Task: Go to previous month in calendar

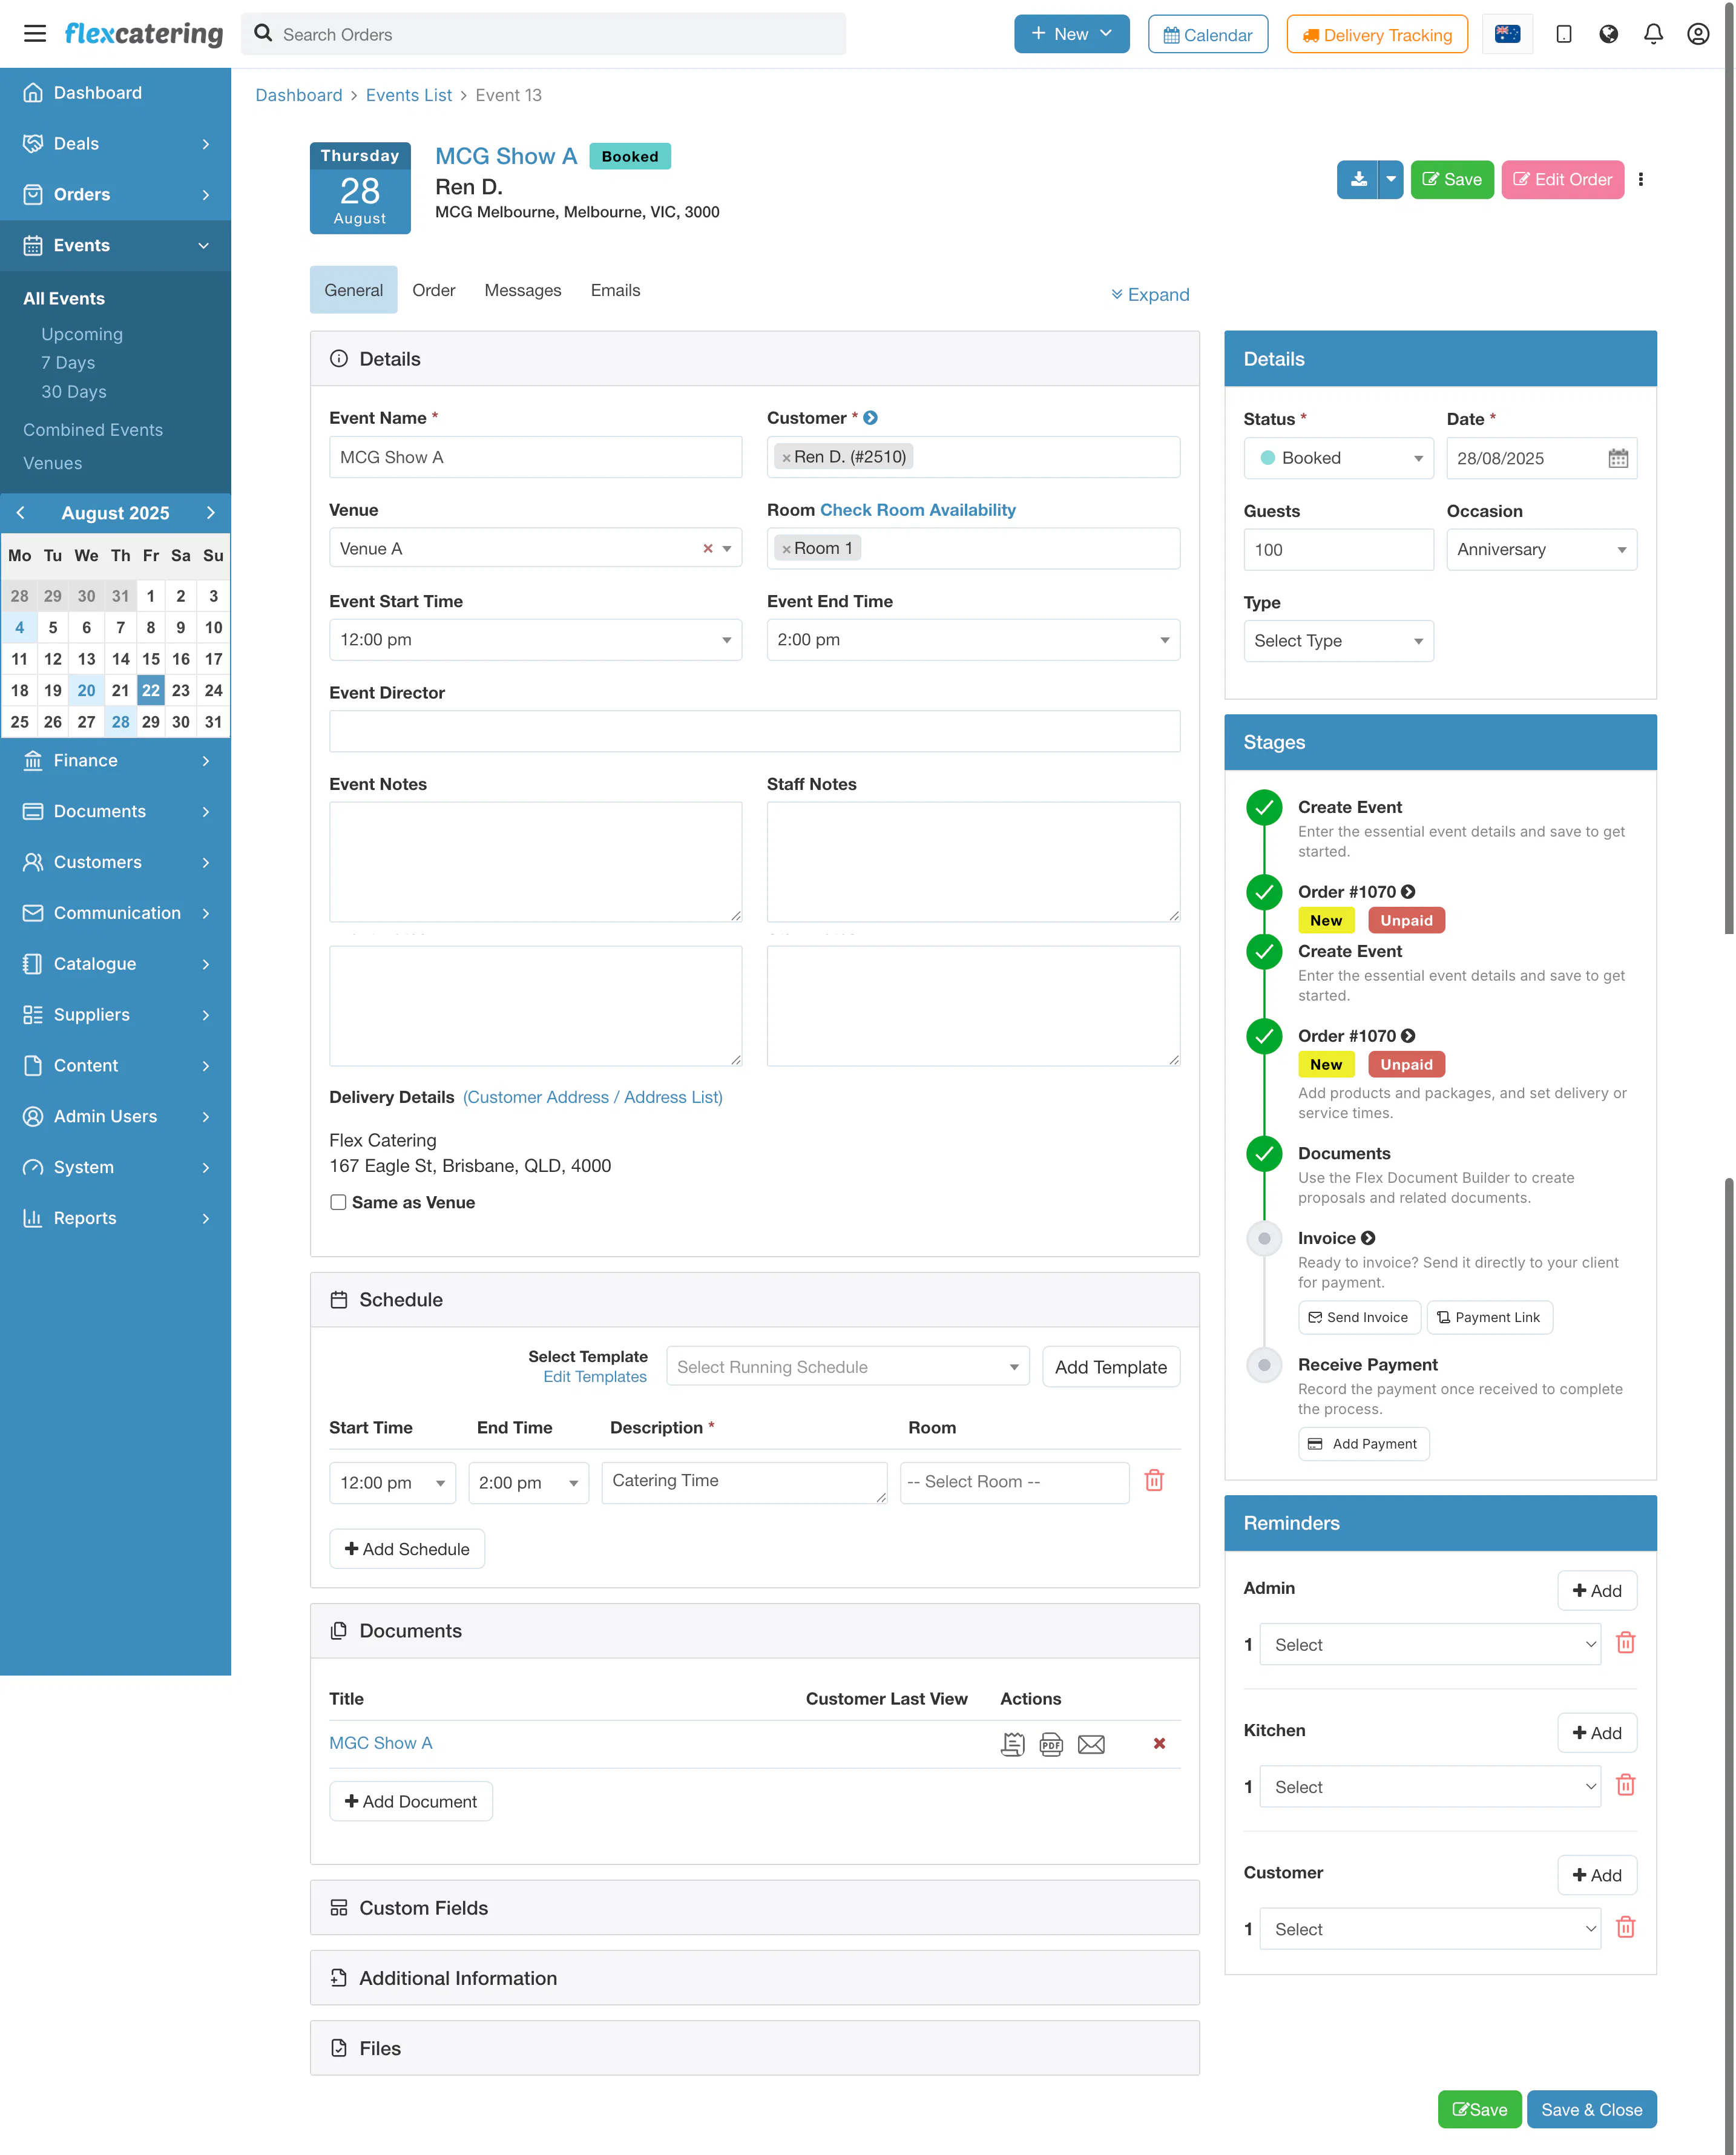Action: tap(21, 512)
